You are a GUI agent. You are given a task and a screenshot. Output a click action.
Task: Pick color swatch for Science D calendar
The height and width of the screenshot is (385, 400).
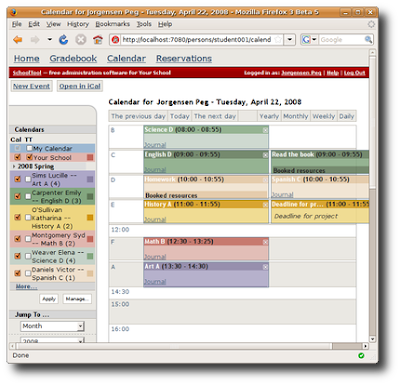(x=90, y=256)
